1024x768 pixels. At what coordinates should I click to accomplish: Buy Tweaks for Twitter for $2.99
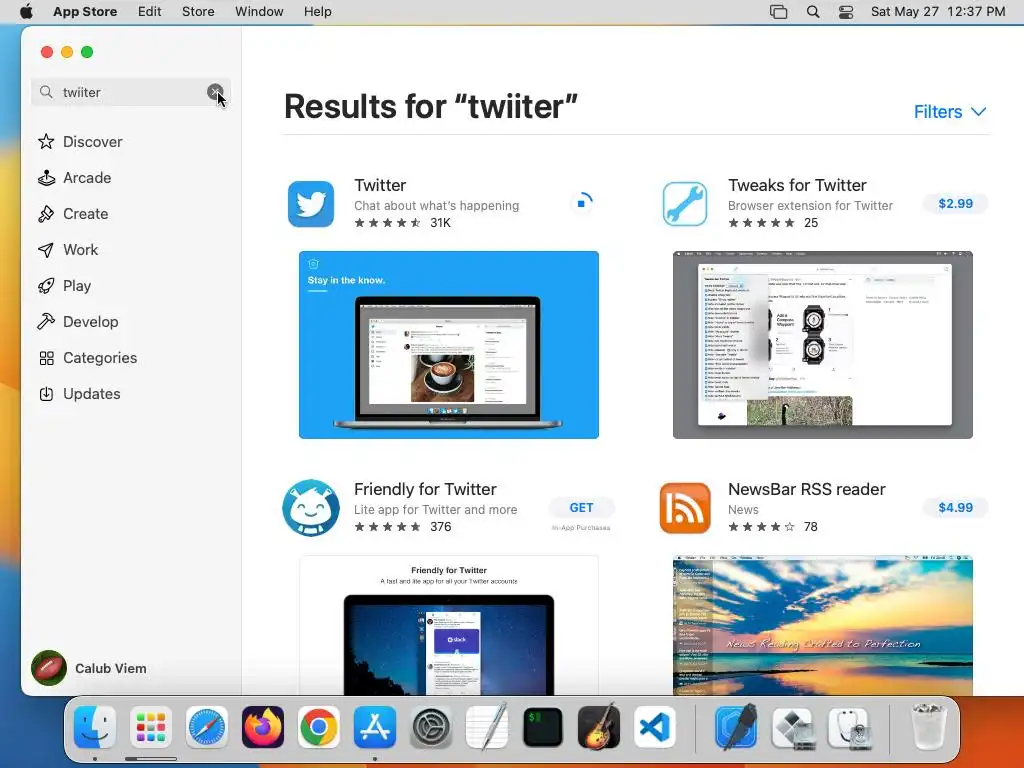[955, 203]
